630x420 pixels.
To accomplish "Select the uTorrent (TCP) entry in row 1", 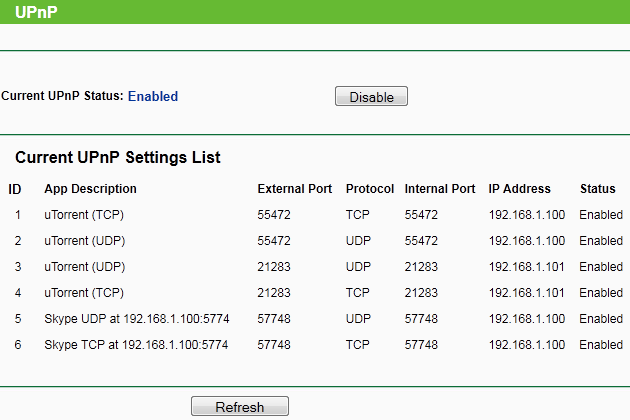I will 84,215.
